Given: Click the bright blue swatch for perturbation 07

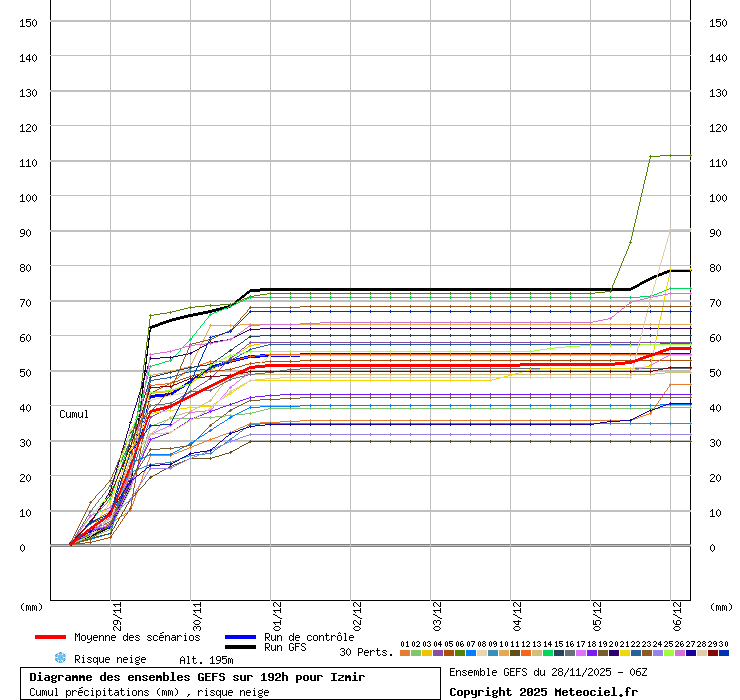Looking at the screenshot, I should point(471,653).
